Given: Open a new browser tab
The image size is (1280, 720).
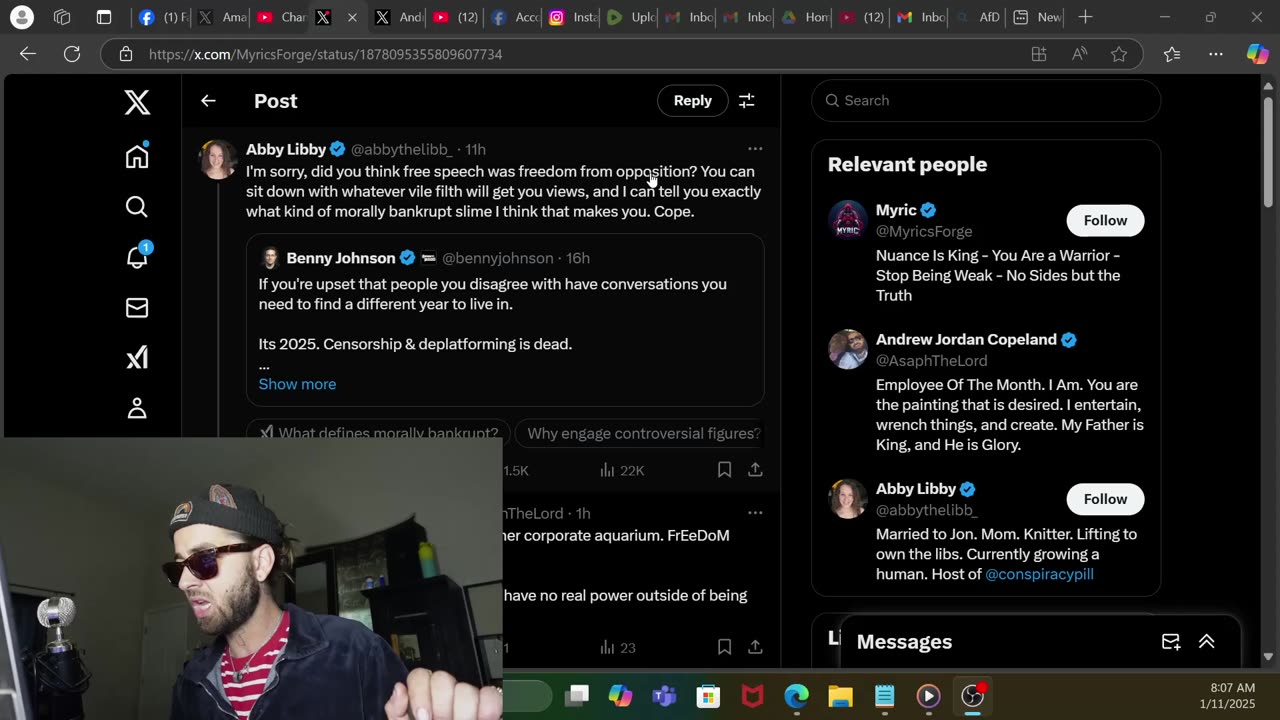Looking at the screenshot, I should click(1085, 17).
